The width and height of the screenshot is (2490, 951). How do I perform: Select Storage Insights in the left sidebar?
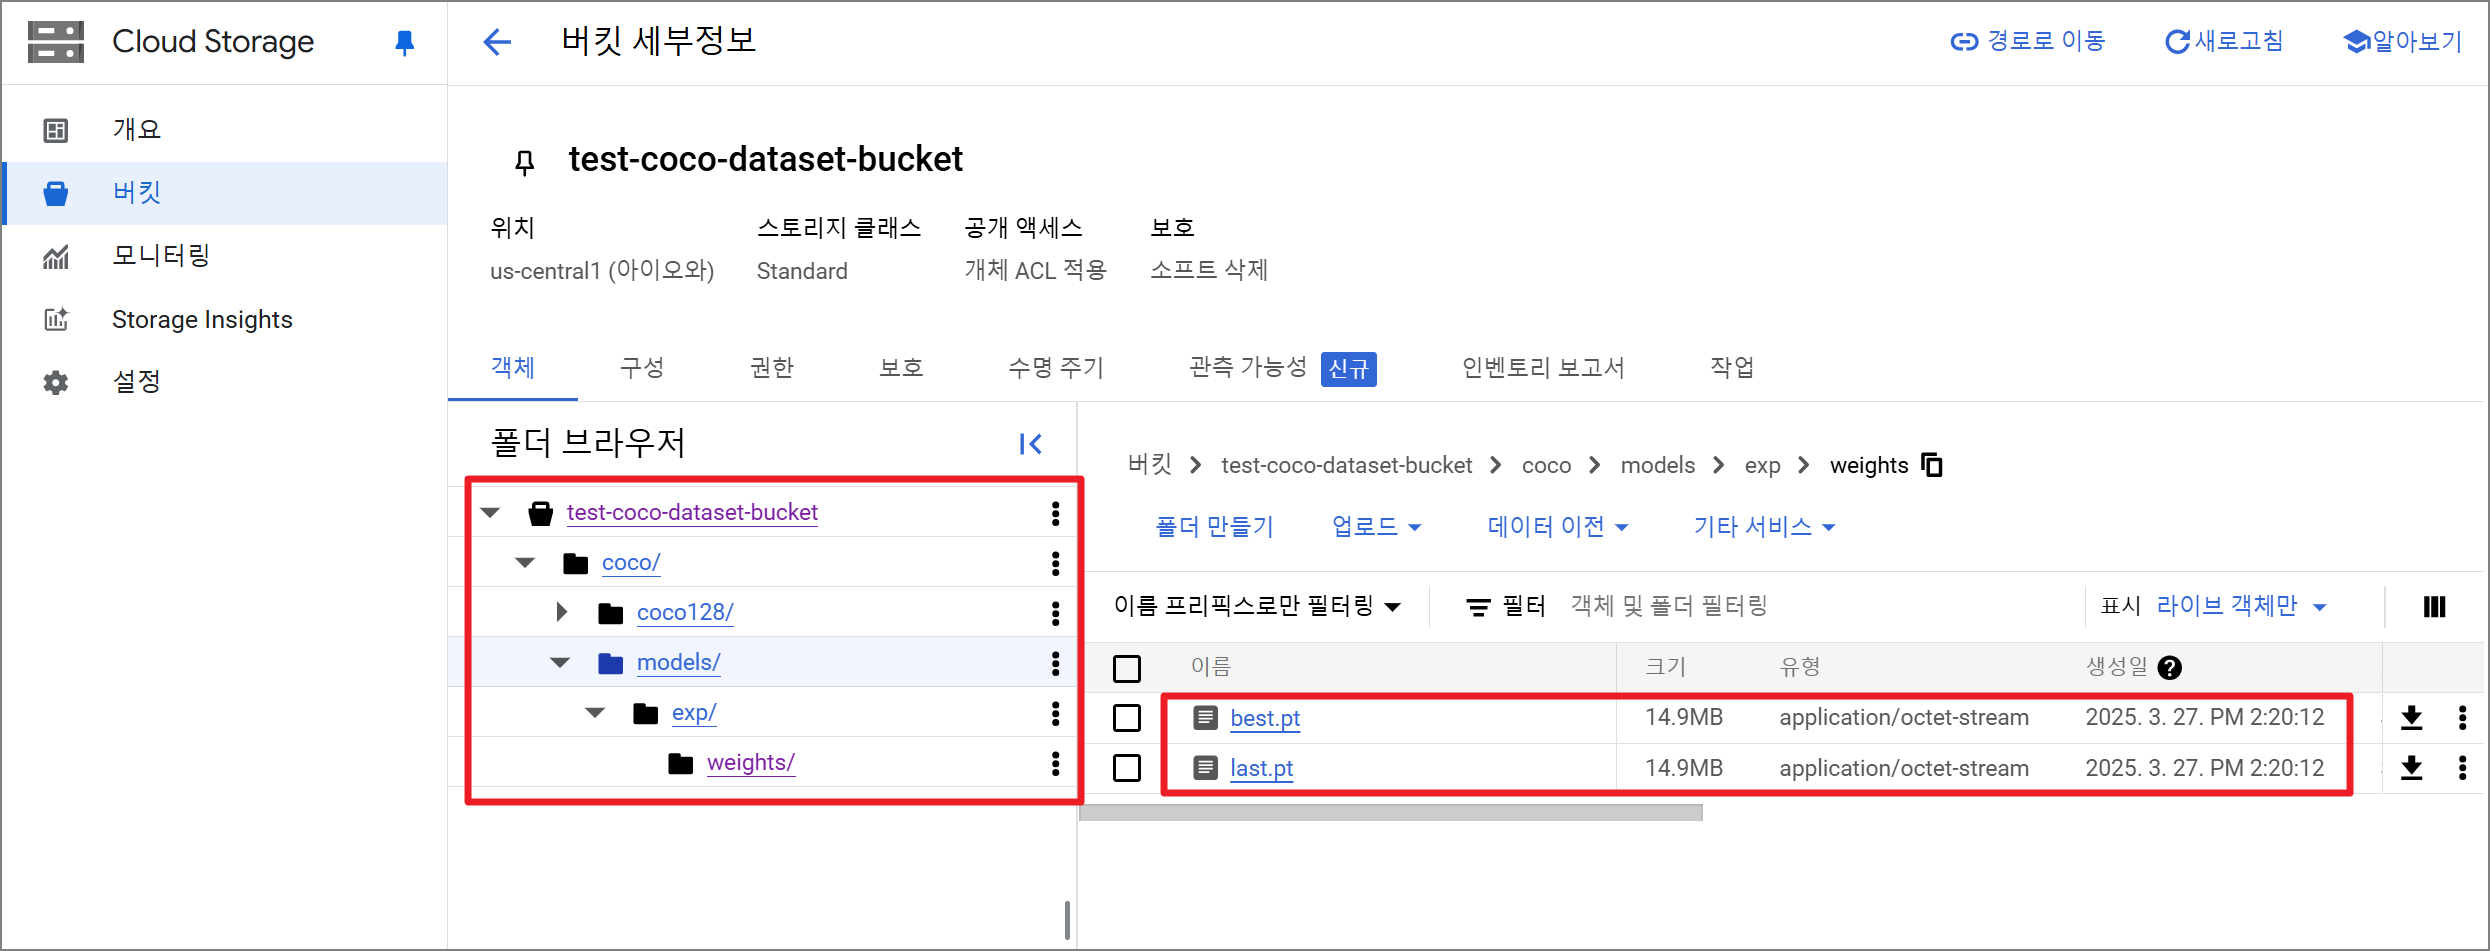tap(225, 320)
